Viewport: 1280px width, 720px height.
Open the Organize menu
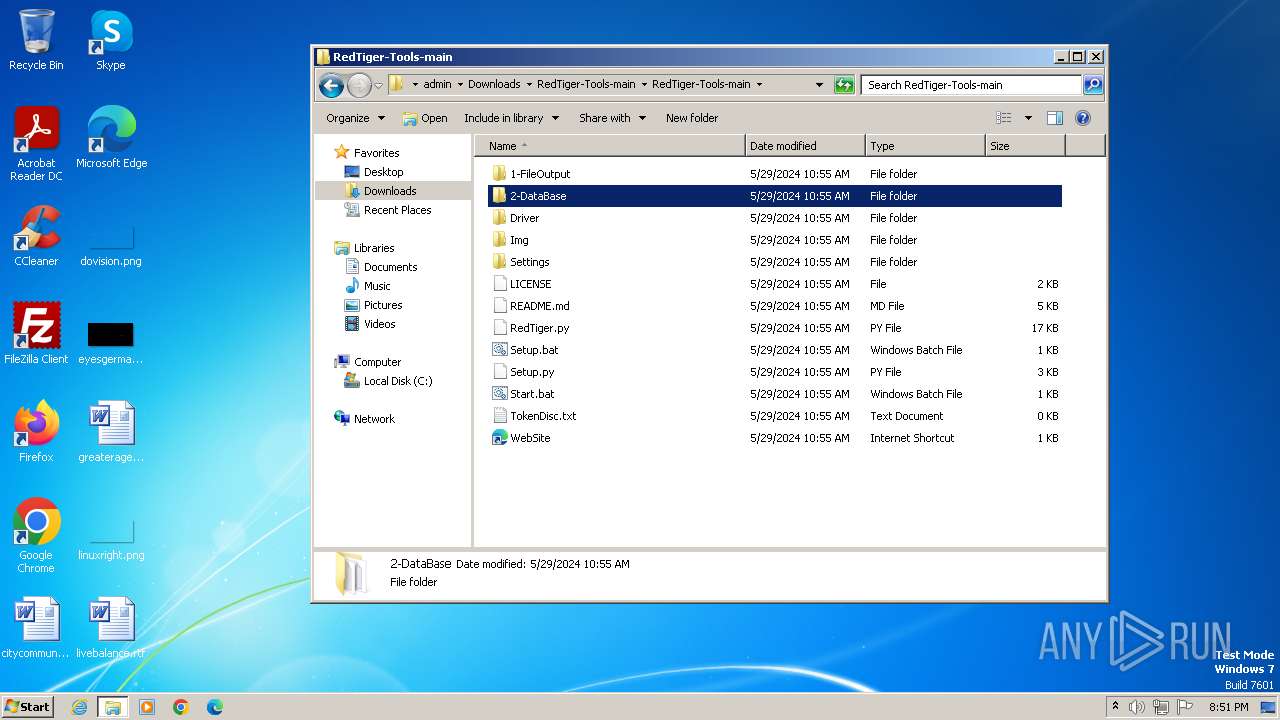click(x=355, y=118)
